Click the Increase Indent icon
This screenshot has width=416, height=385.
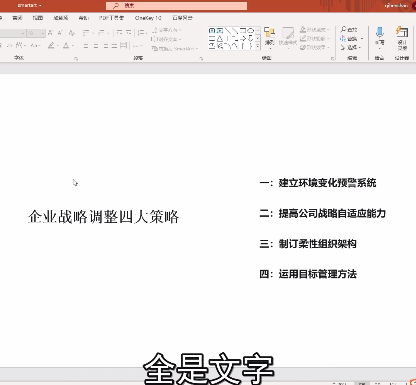129,33
